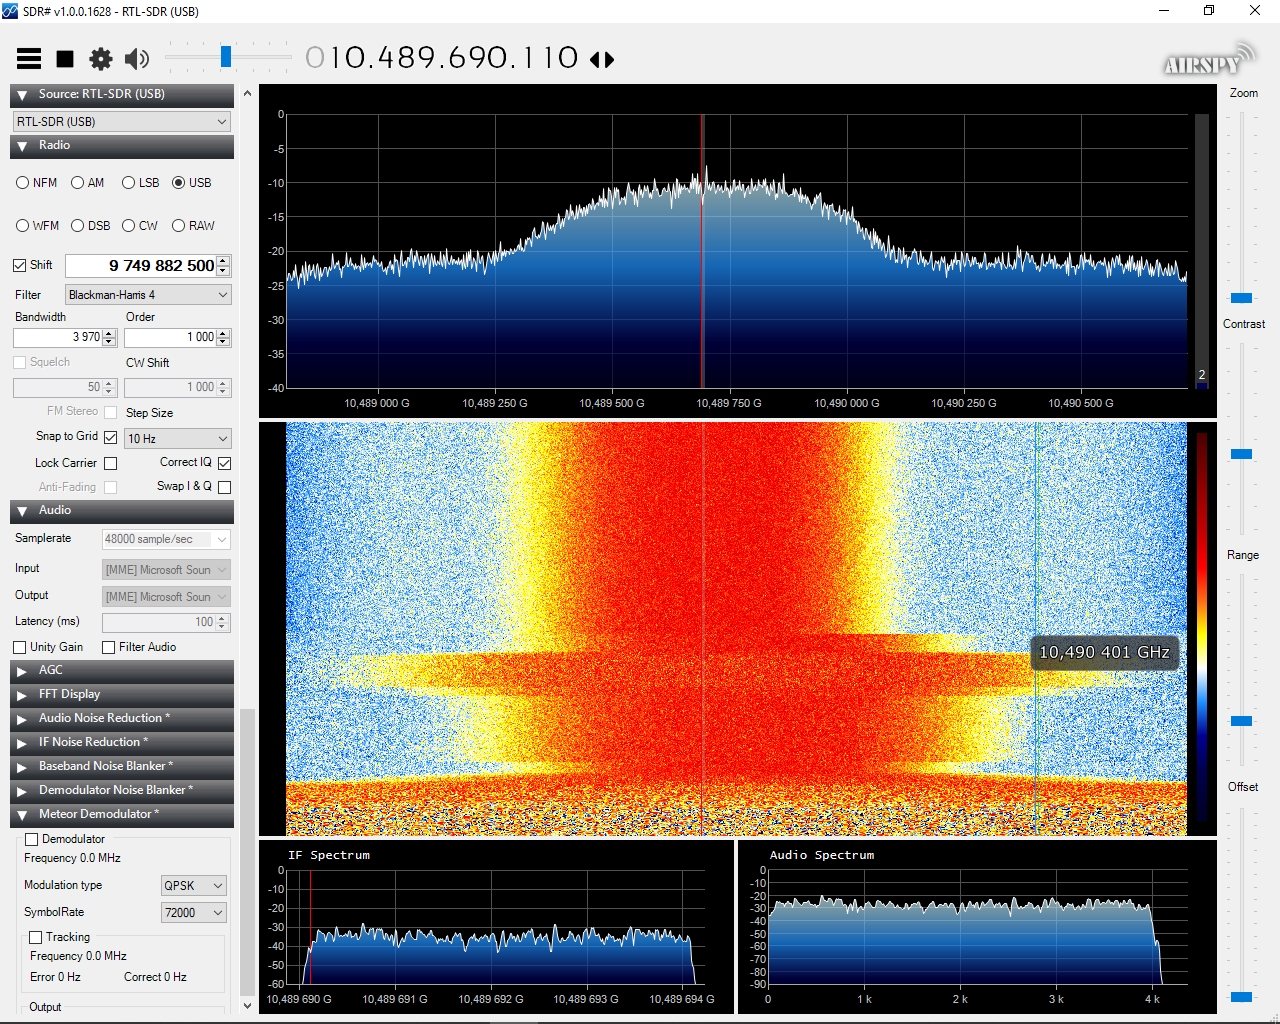Click the Audio Spectrum label

[x=822, y=856]
